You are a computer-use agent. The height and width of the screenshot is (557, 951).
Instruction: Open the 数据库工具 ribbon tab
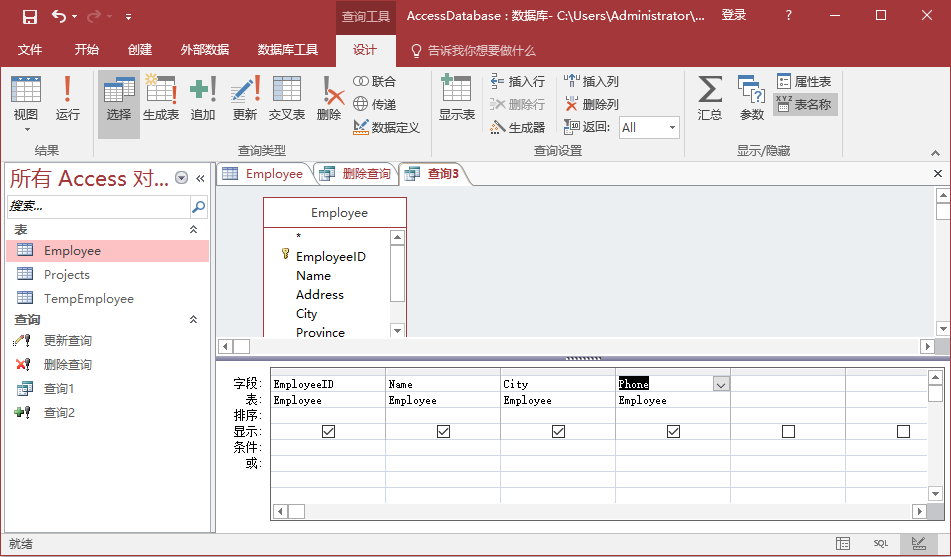tap(288, 50)
